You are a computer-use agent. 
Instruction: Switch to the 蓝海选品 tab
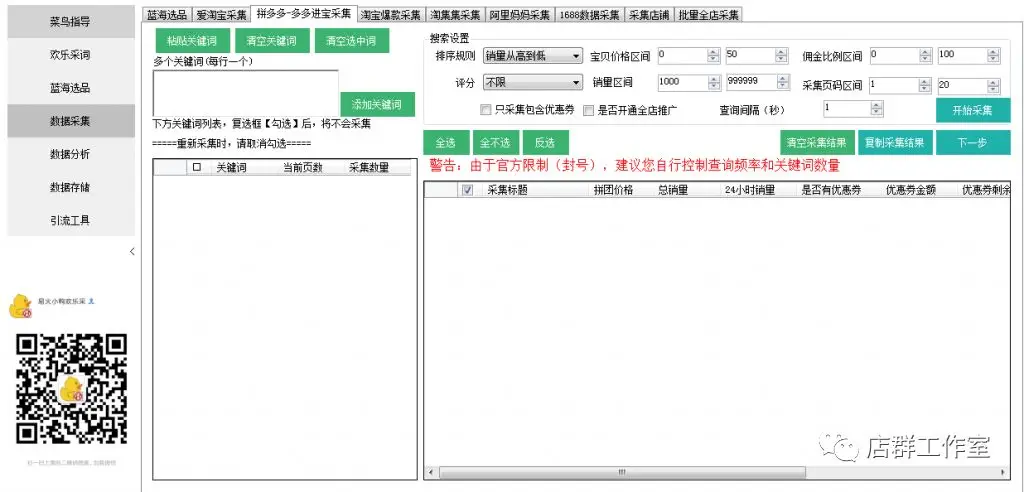[167, 15]
